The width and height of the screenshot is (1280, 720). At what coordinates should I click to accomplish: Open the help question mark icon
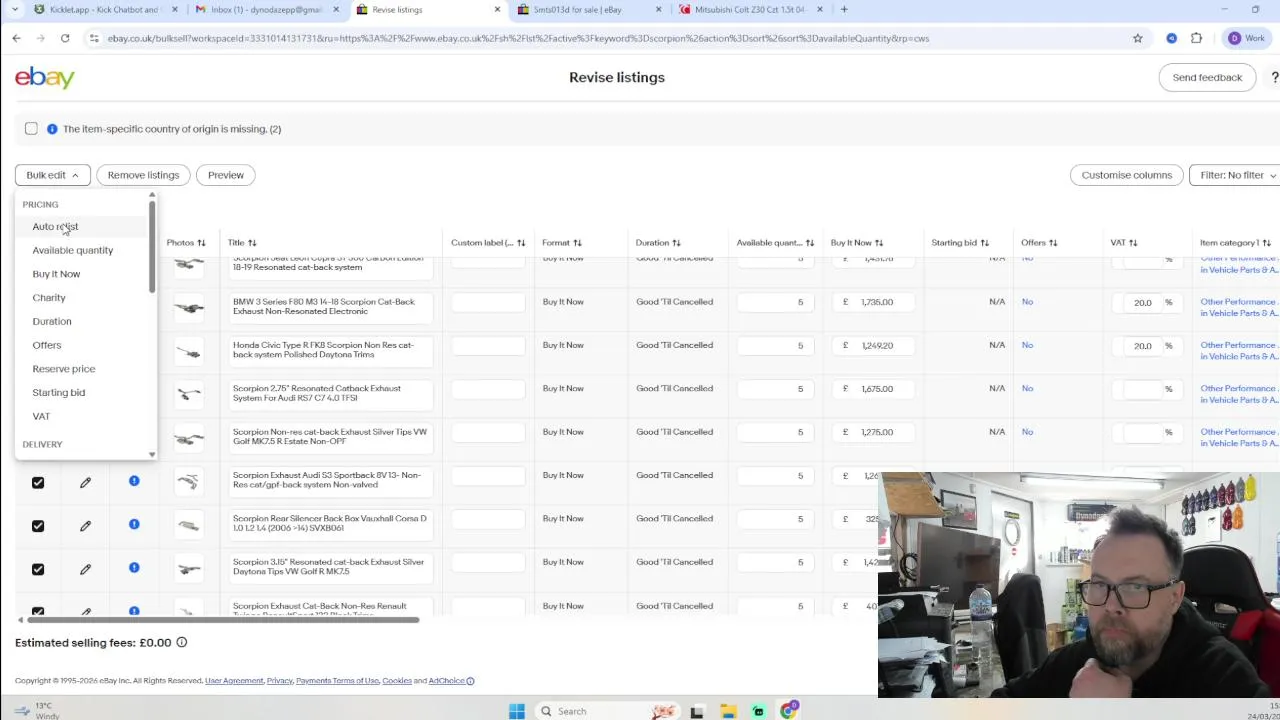coord(1274,78)
